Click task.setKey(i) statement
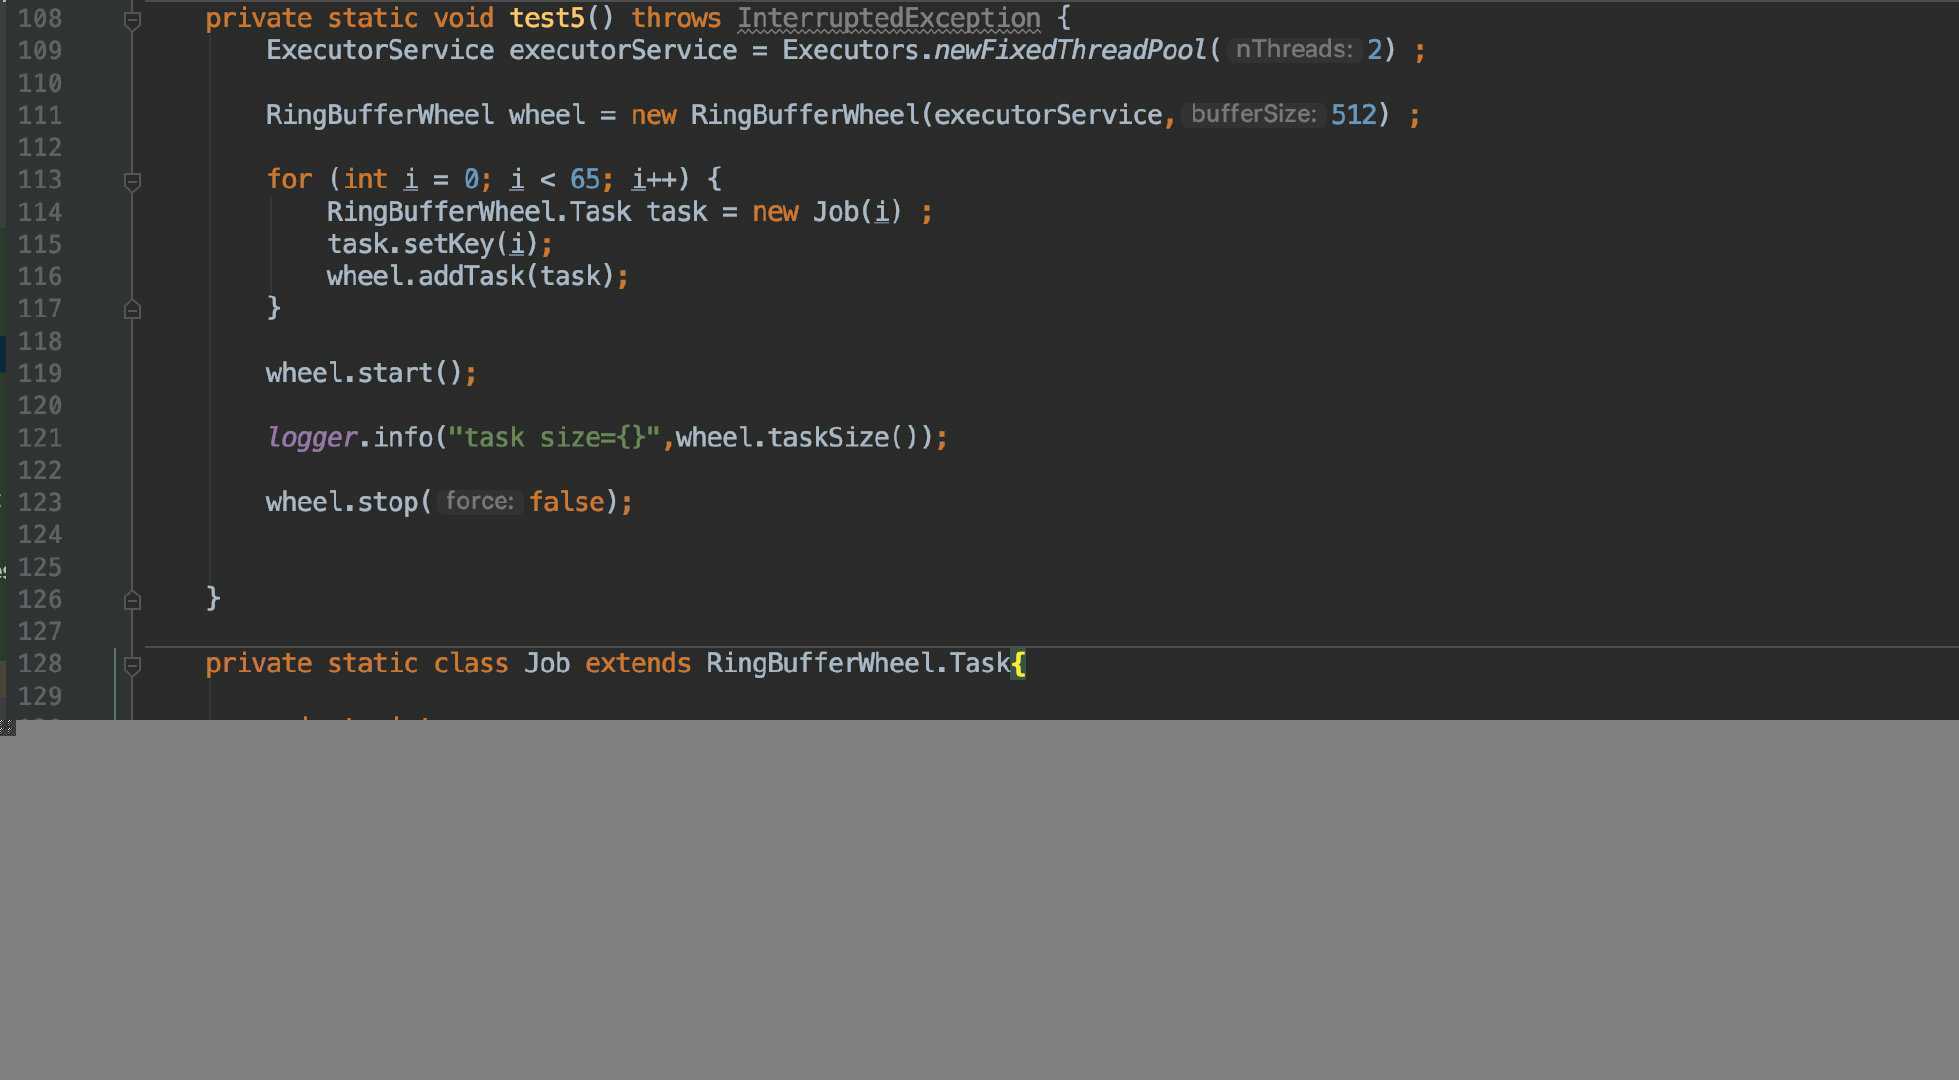Screen dimensions: 1959x1080 [x=440, y=244]
